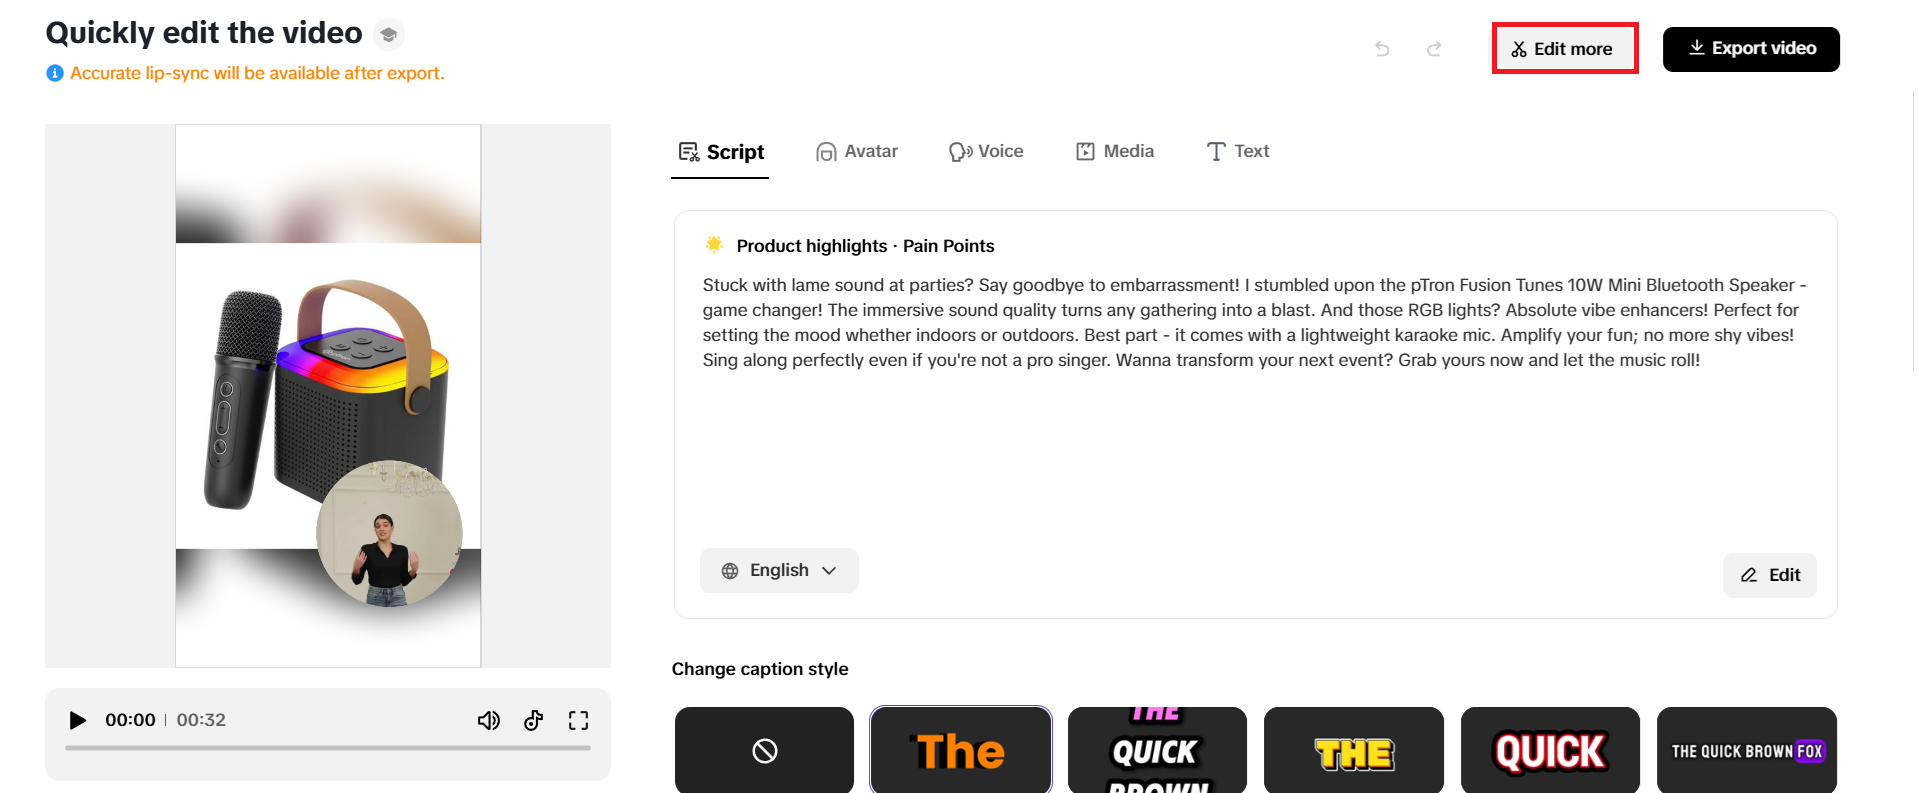Click the video progress bar
1919x793 pixels.
[328, 748]
